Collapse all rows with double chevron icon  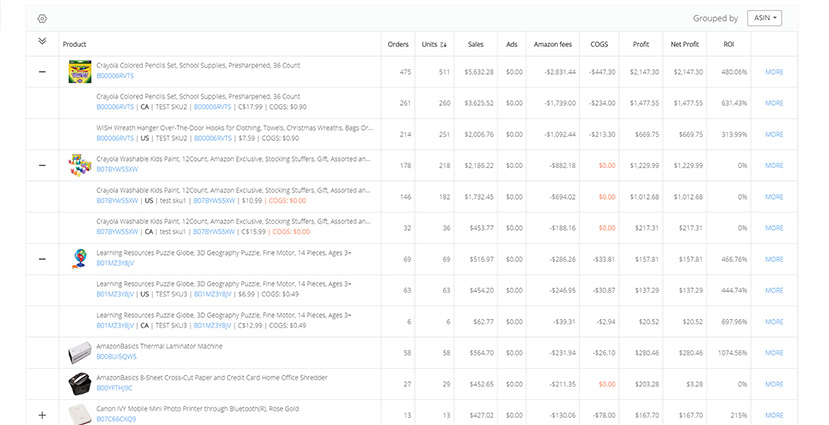42,41
